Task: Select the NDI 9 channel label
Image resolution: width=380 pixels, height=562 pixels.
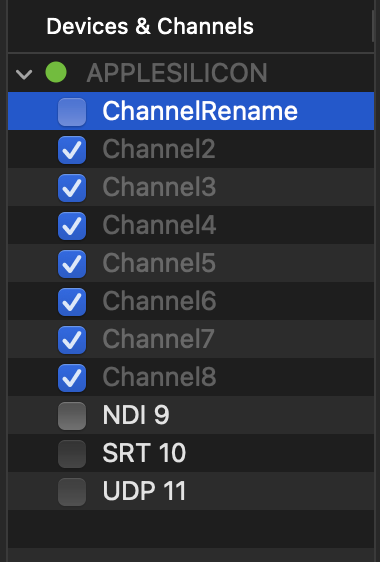Action: [136, 415]
